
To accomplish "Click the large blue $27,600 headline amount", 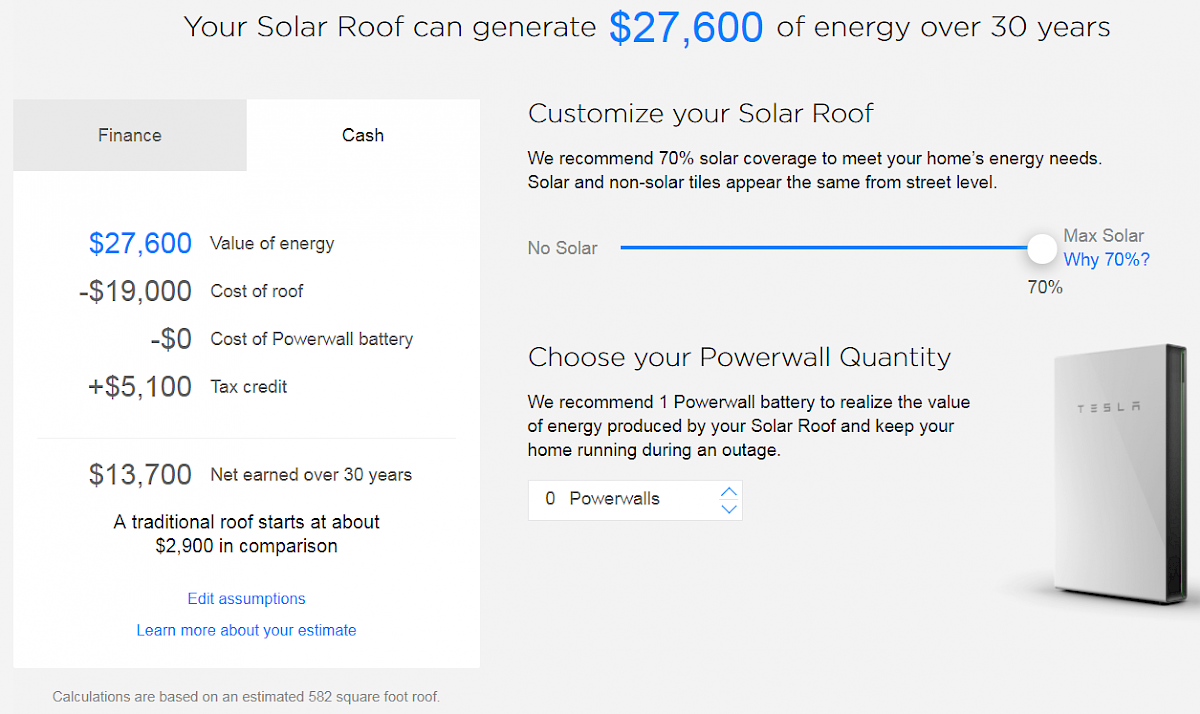I will (x=686, y=27).
